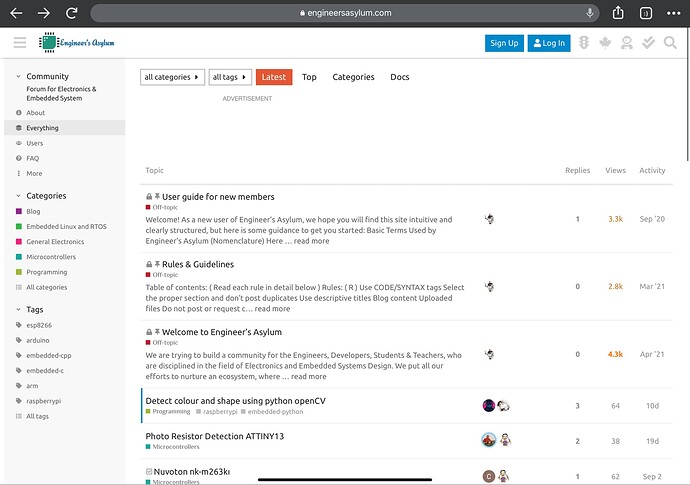Click avatar on Welcome to Engineer's Asylum row
Viewport: 690px width, 485px height.
[x=489, y=354]
